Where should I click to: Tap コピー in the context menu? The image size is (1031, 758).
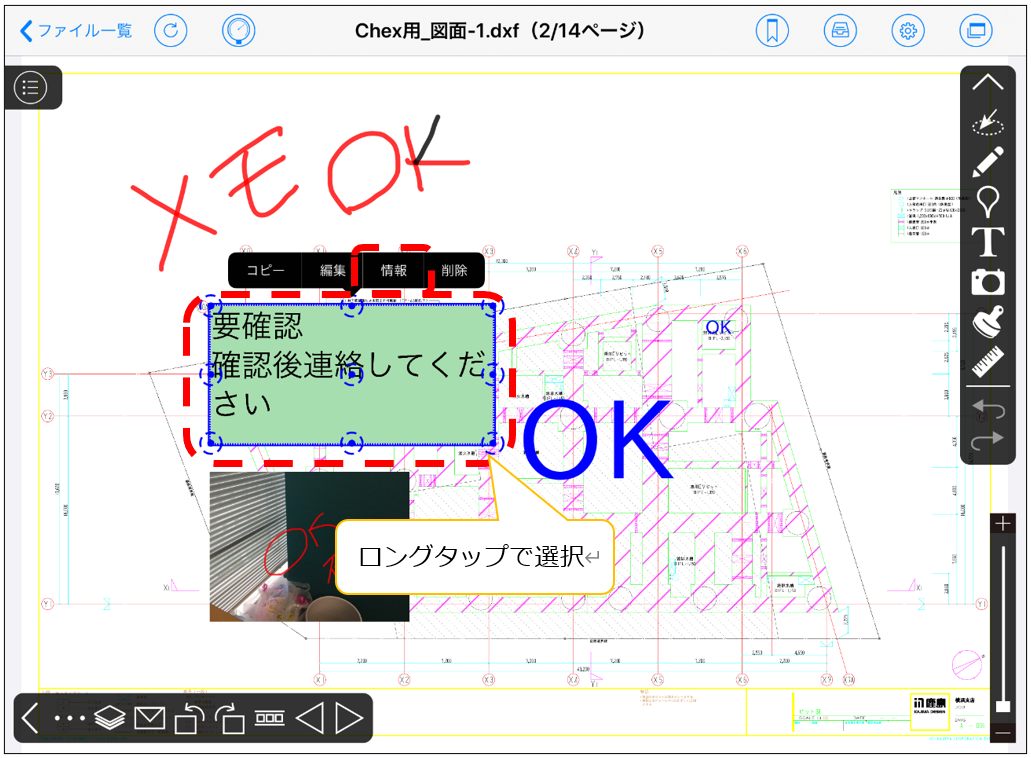tap(265, 270)
